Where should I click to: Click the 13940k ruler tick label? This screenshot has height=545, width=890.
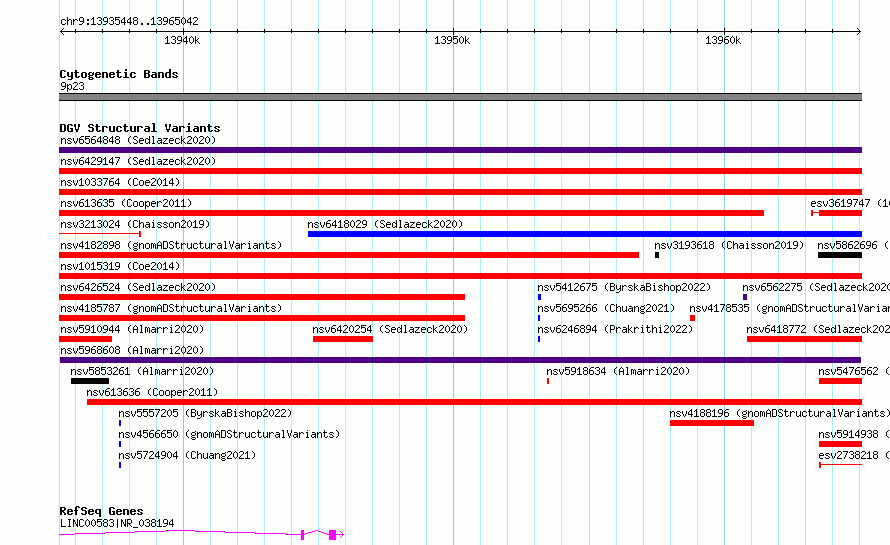click(182, 40)
